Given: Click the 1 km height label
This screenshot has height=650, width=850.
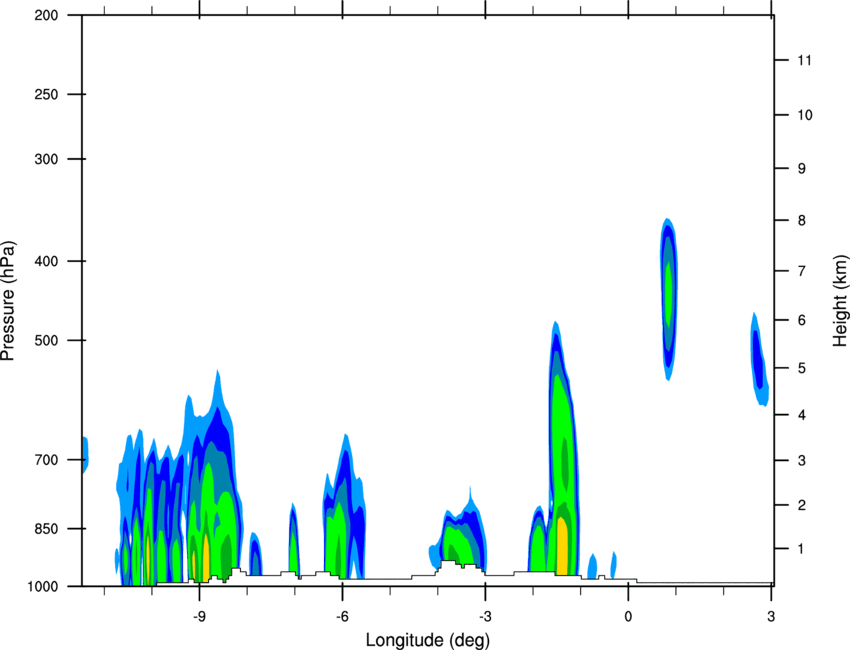Looking at the screenshot, I should pos(801,549).
